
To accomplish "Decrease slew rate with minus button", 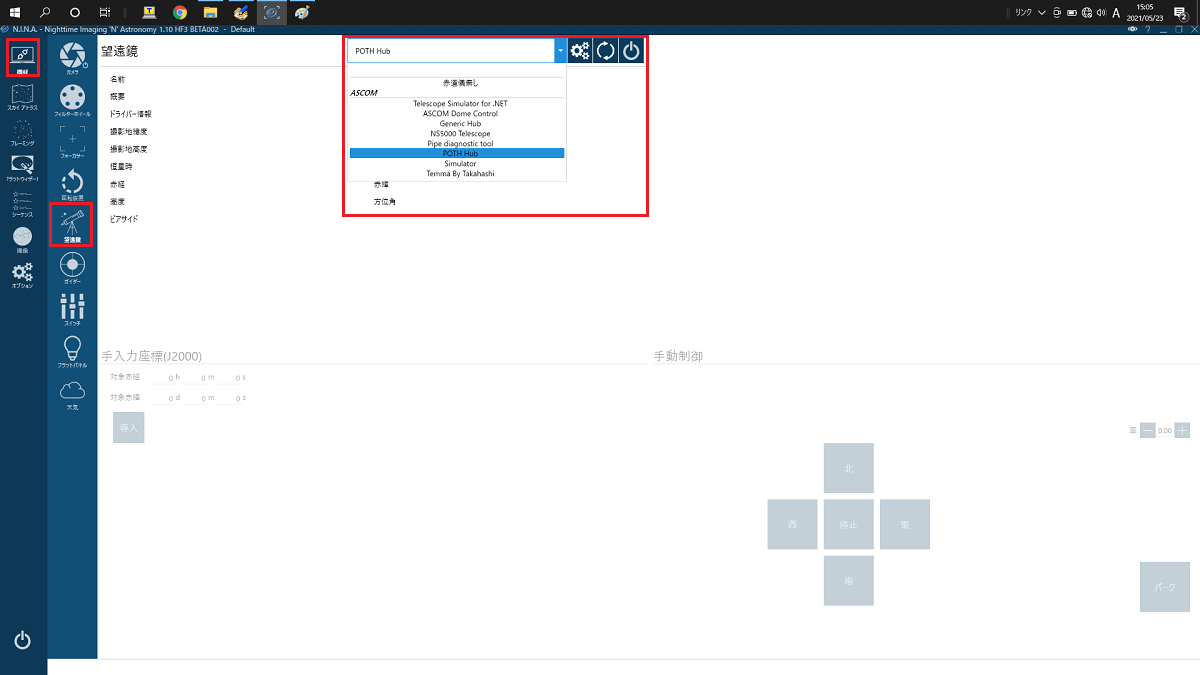I will pyautogui.click(x=1148, y=430).
